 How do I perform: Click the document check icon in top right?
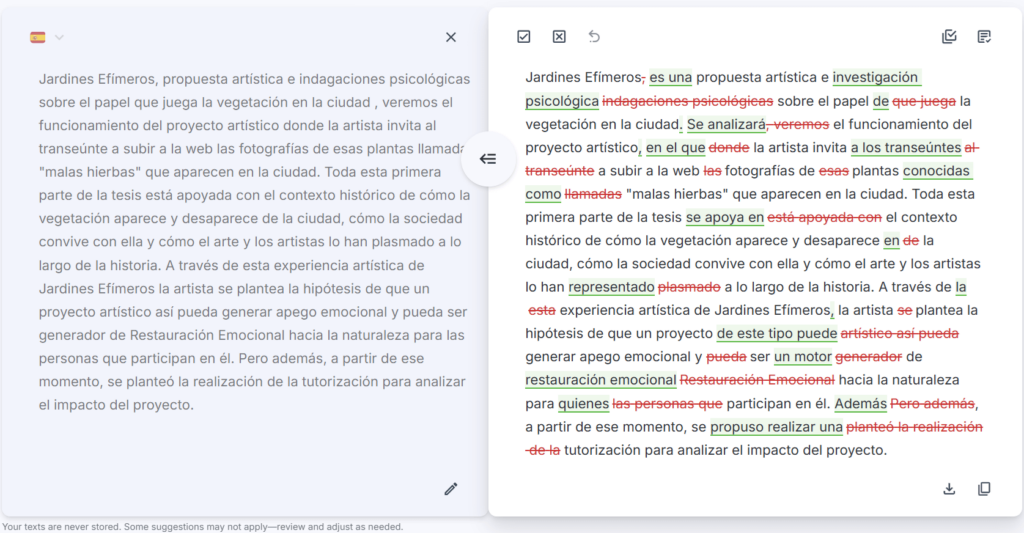click(x=949, y=37)
